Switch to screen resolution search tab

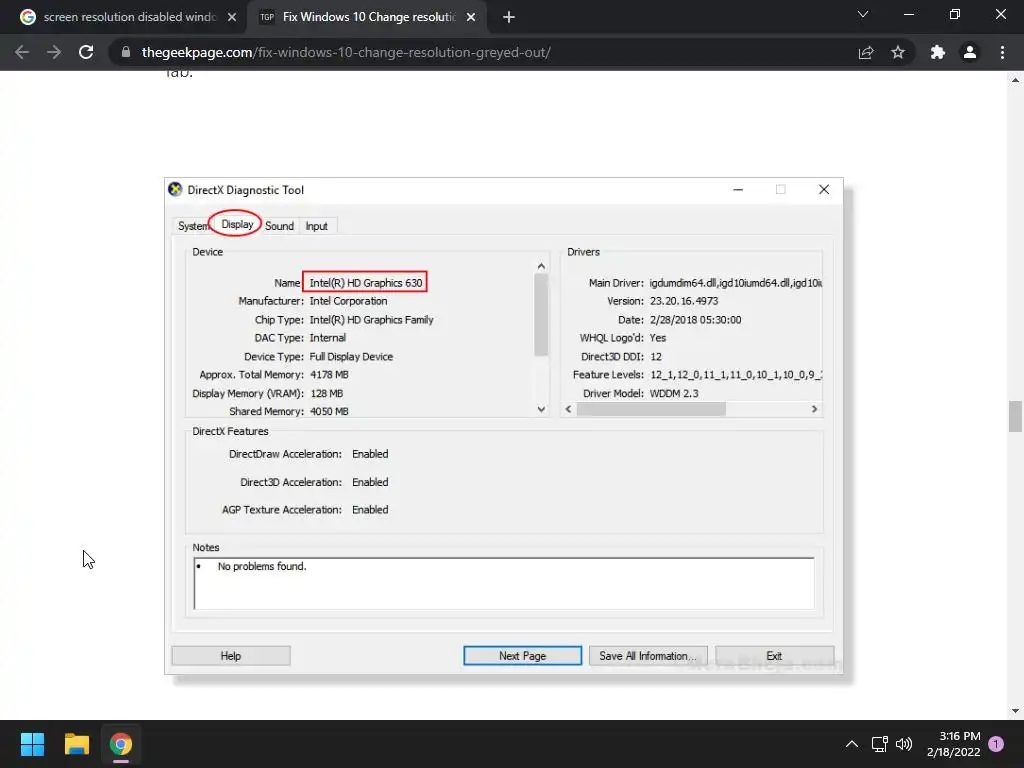(129, 17)
